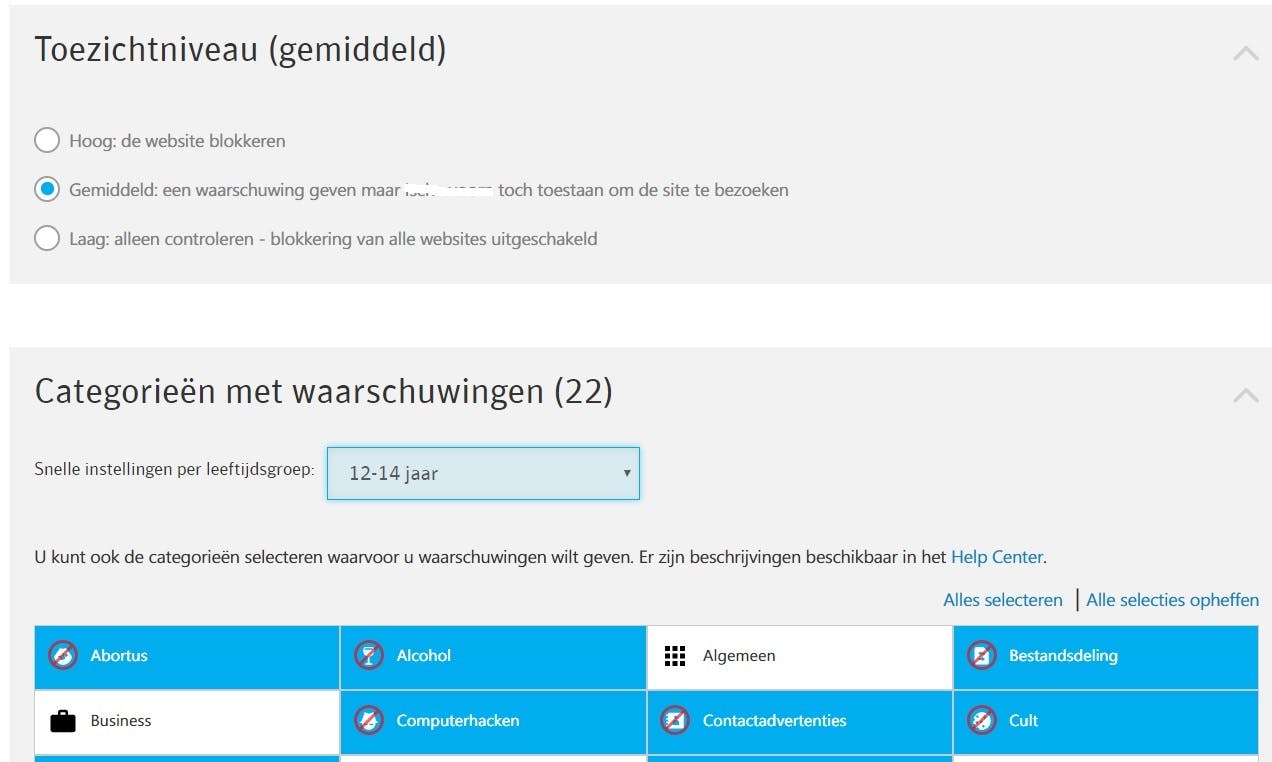Open the Help Center link

pyautogui.click(x=996, y=557)
